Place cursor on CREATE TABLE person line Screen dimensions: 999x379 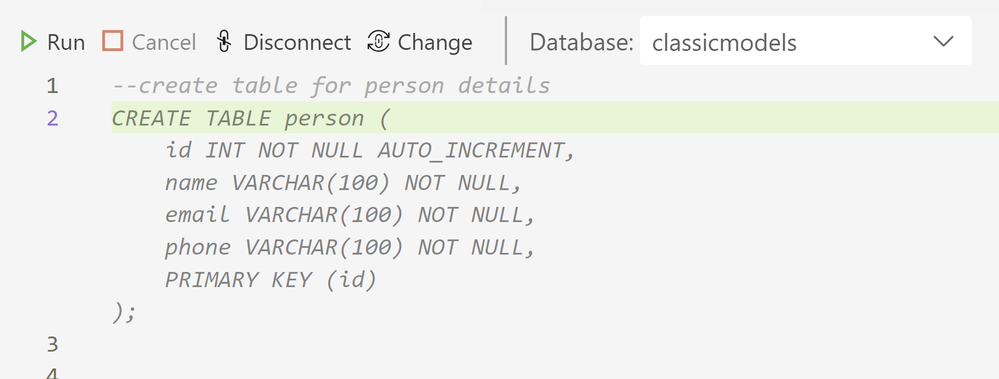250,118
